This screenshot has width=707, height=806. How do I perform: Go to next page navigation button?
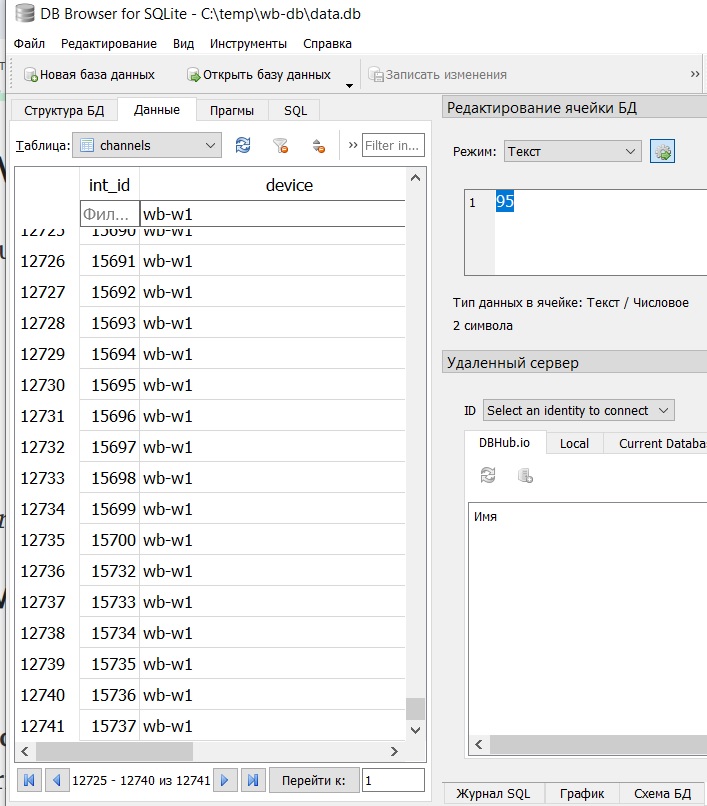click(x=225, y=780)
